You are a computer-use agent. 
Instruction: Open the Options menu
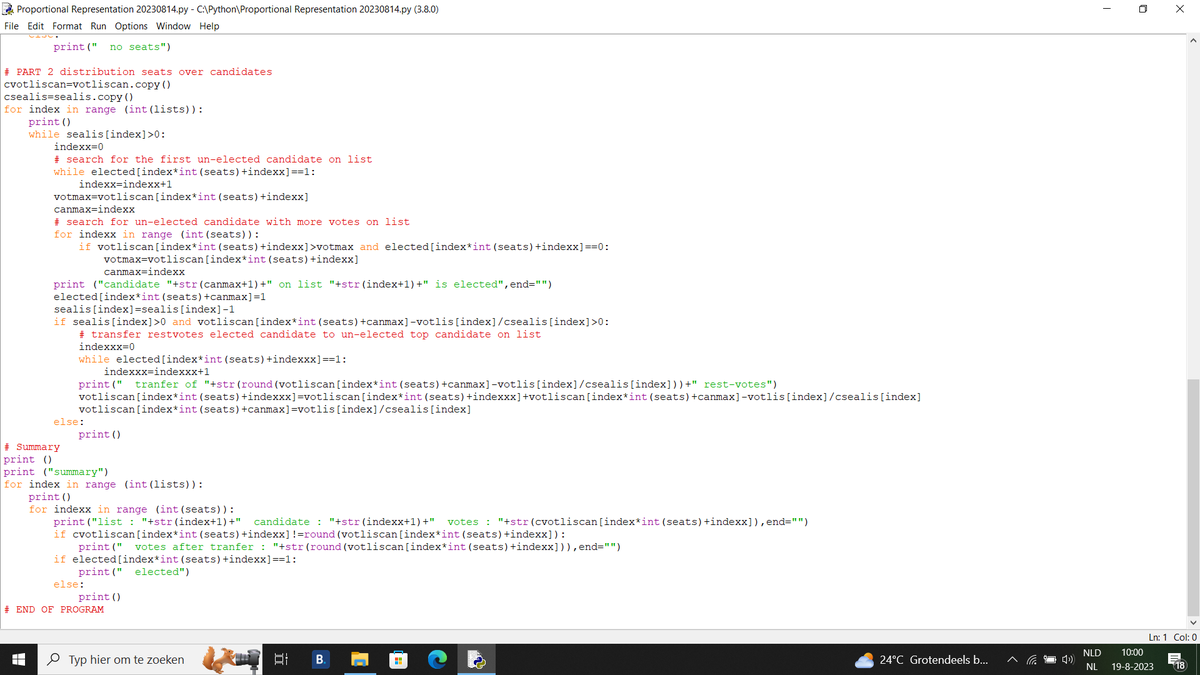click(x=131, y=26)
